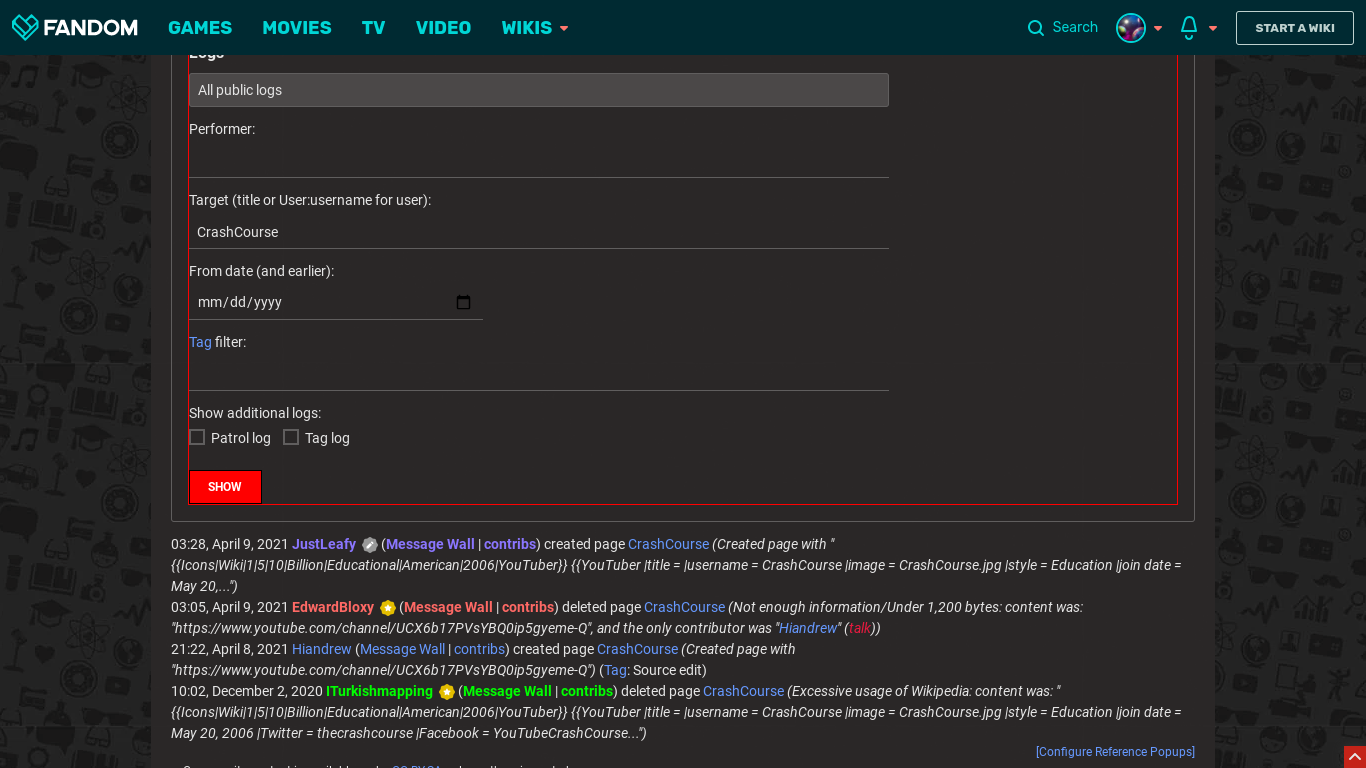
Task: Open the italic Hiandrew link in deletion reason
Action: (808, 628)
